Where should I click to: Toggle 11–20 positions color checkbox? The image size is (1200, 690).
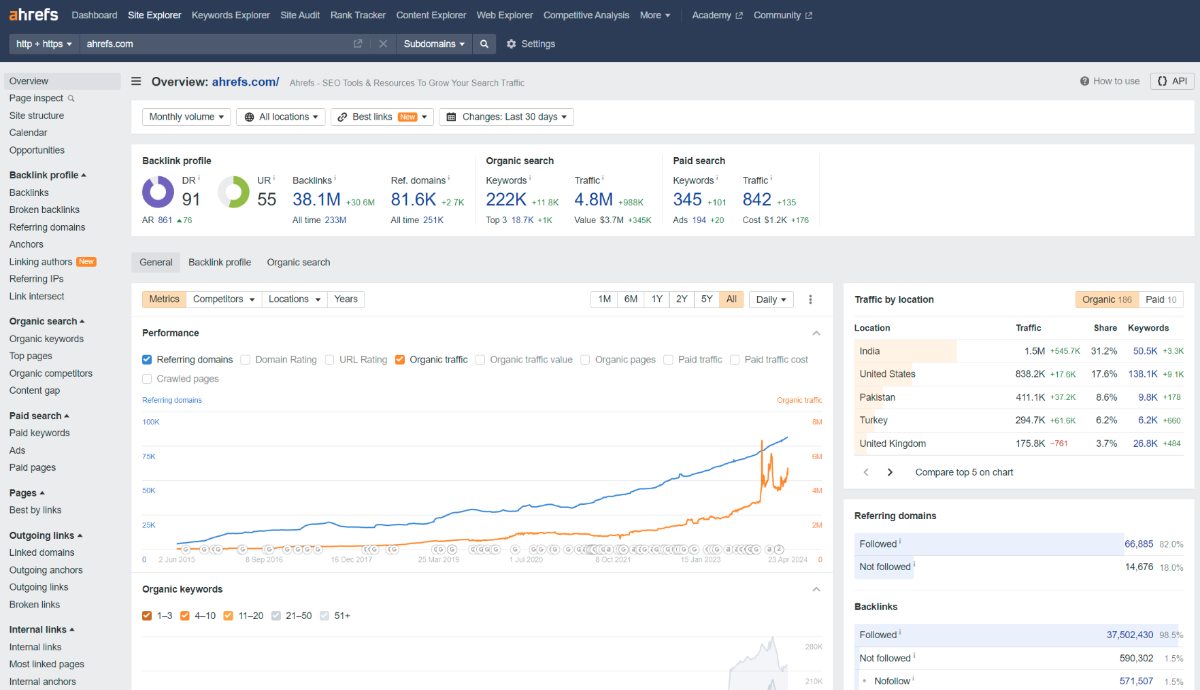tap(228, 616)
